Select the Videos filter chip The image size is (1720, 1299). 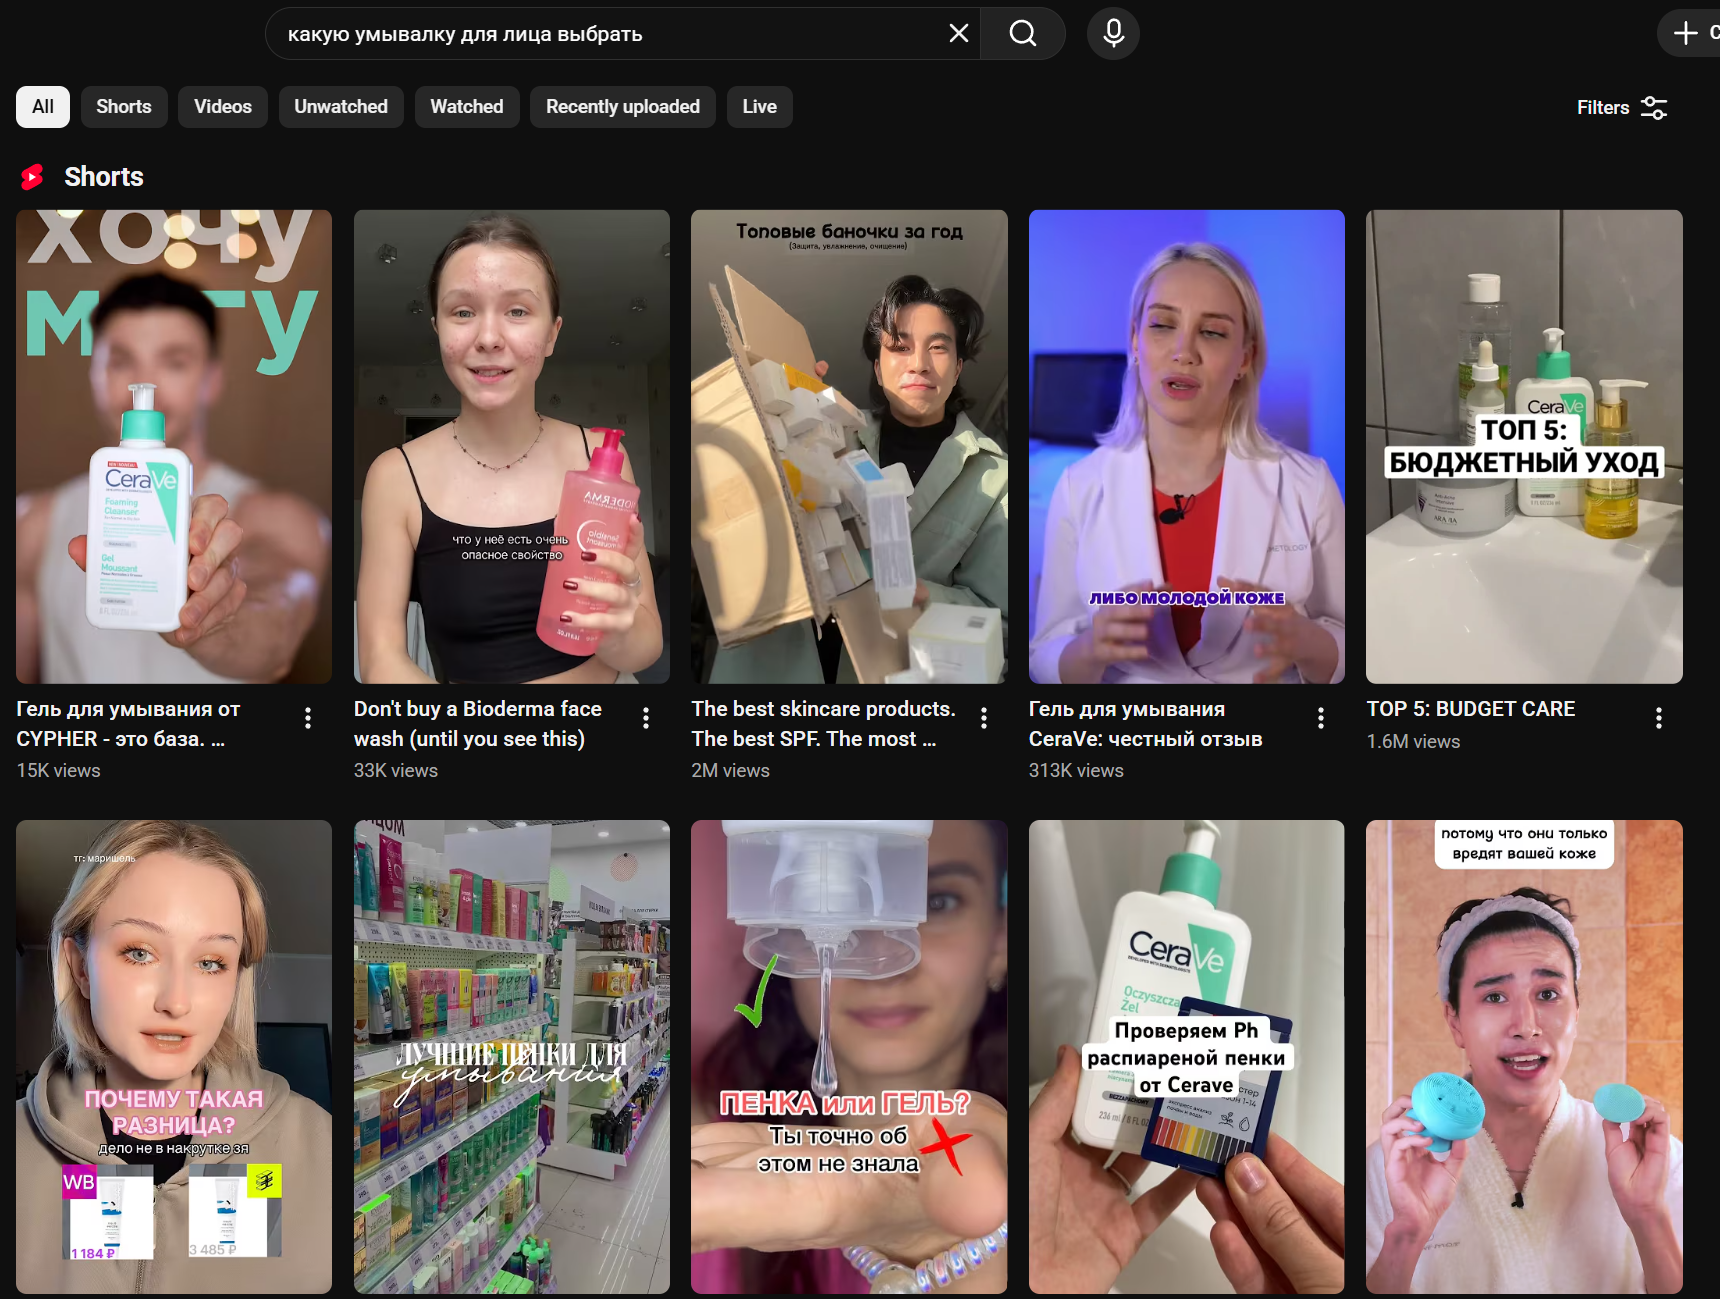(223, 107)
